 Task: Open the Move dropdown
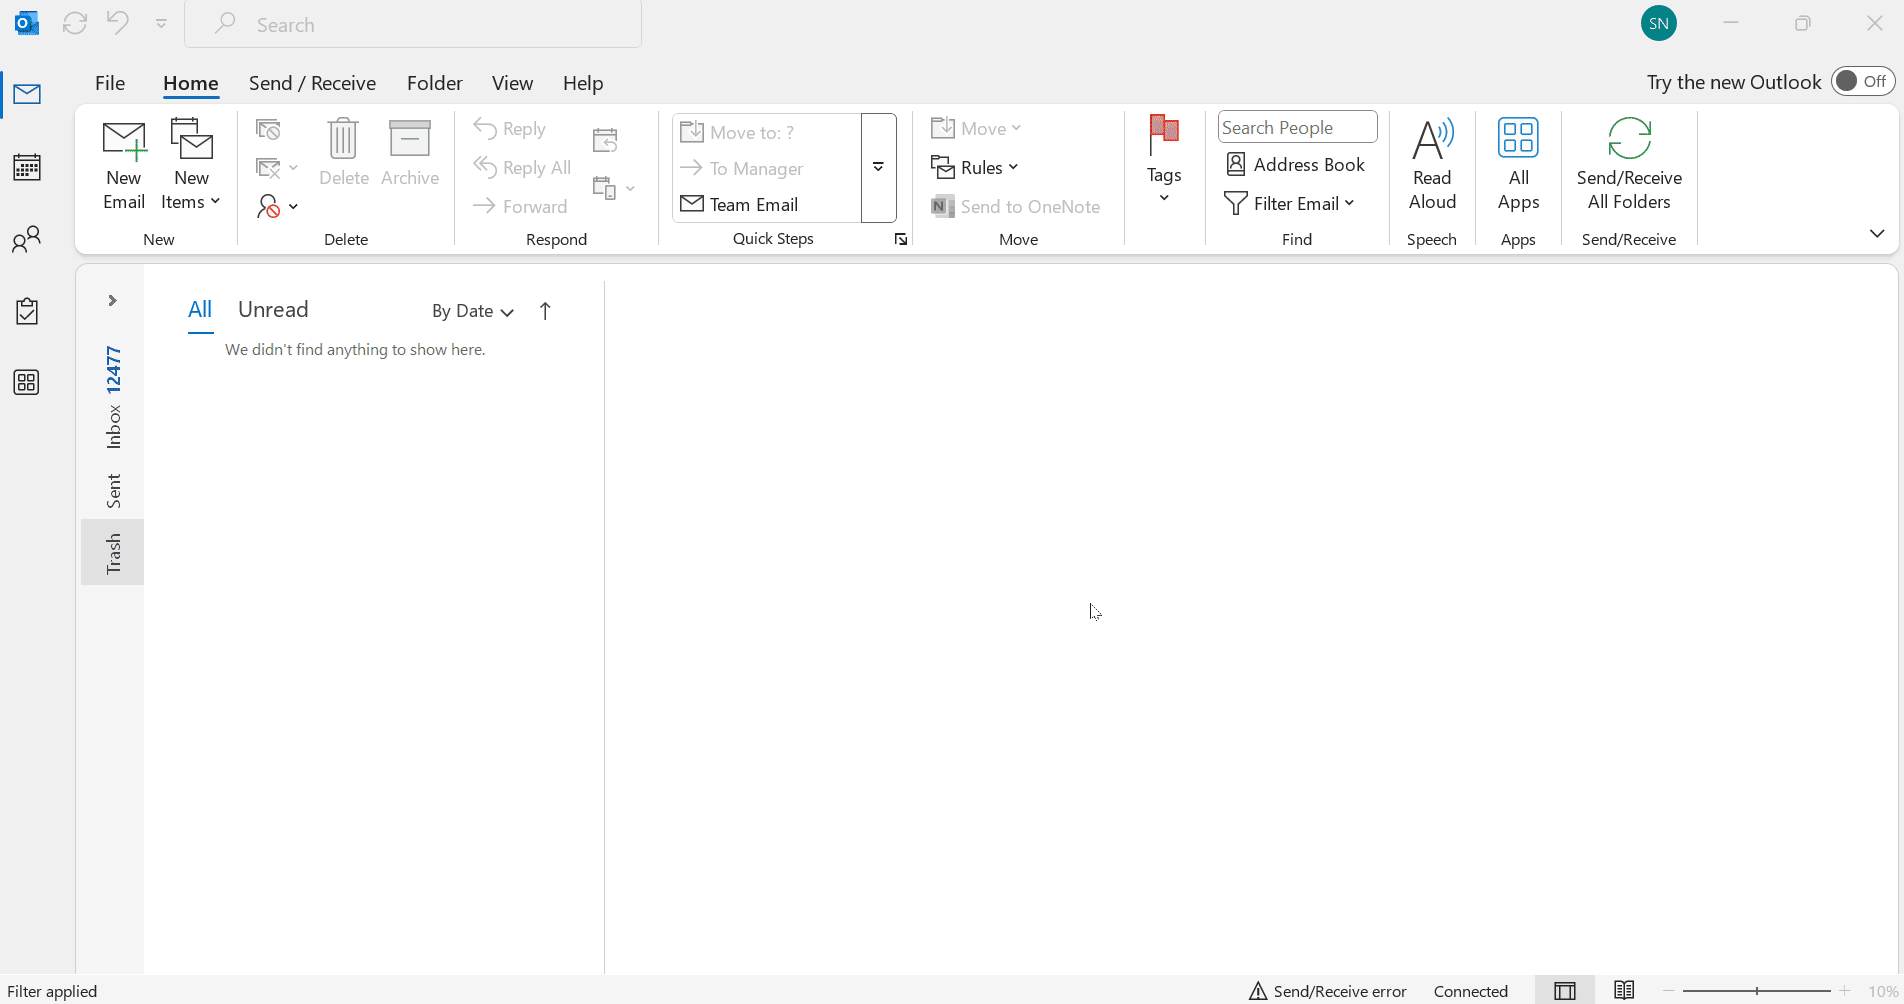point(976,128)
